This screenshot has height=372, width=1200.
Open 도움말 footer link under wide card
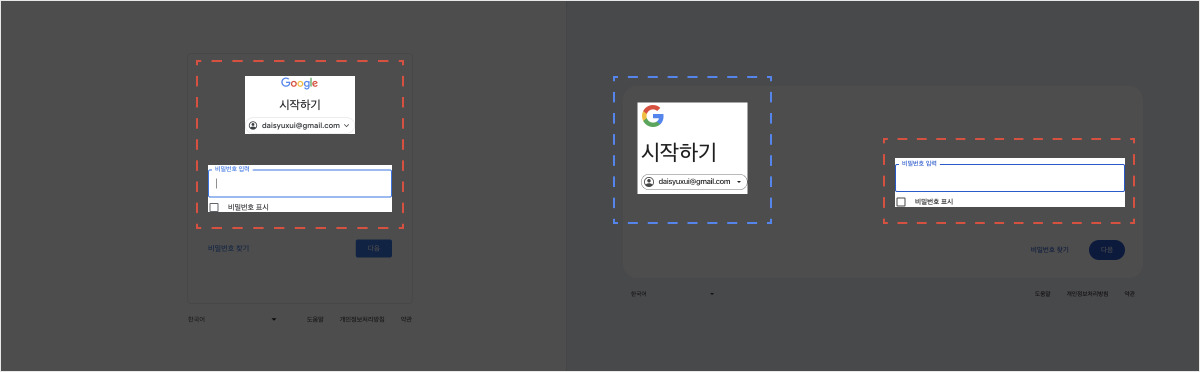(1043, 294)
